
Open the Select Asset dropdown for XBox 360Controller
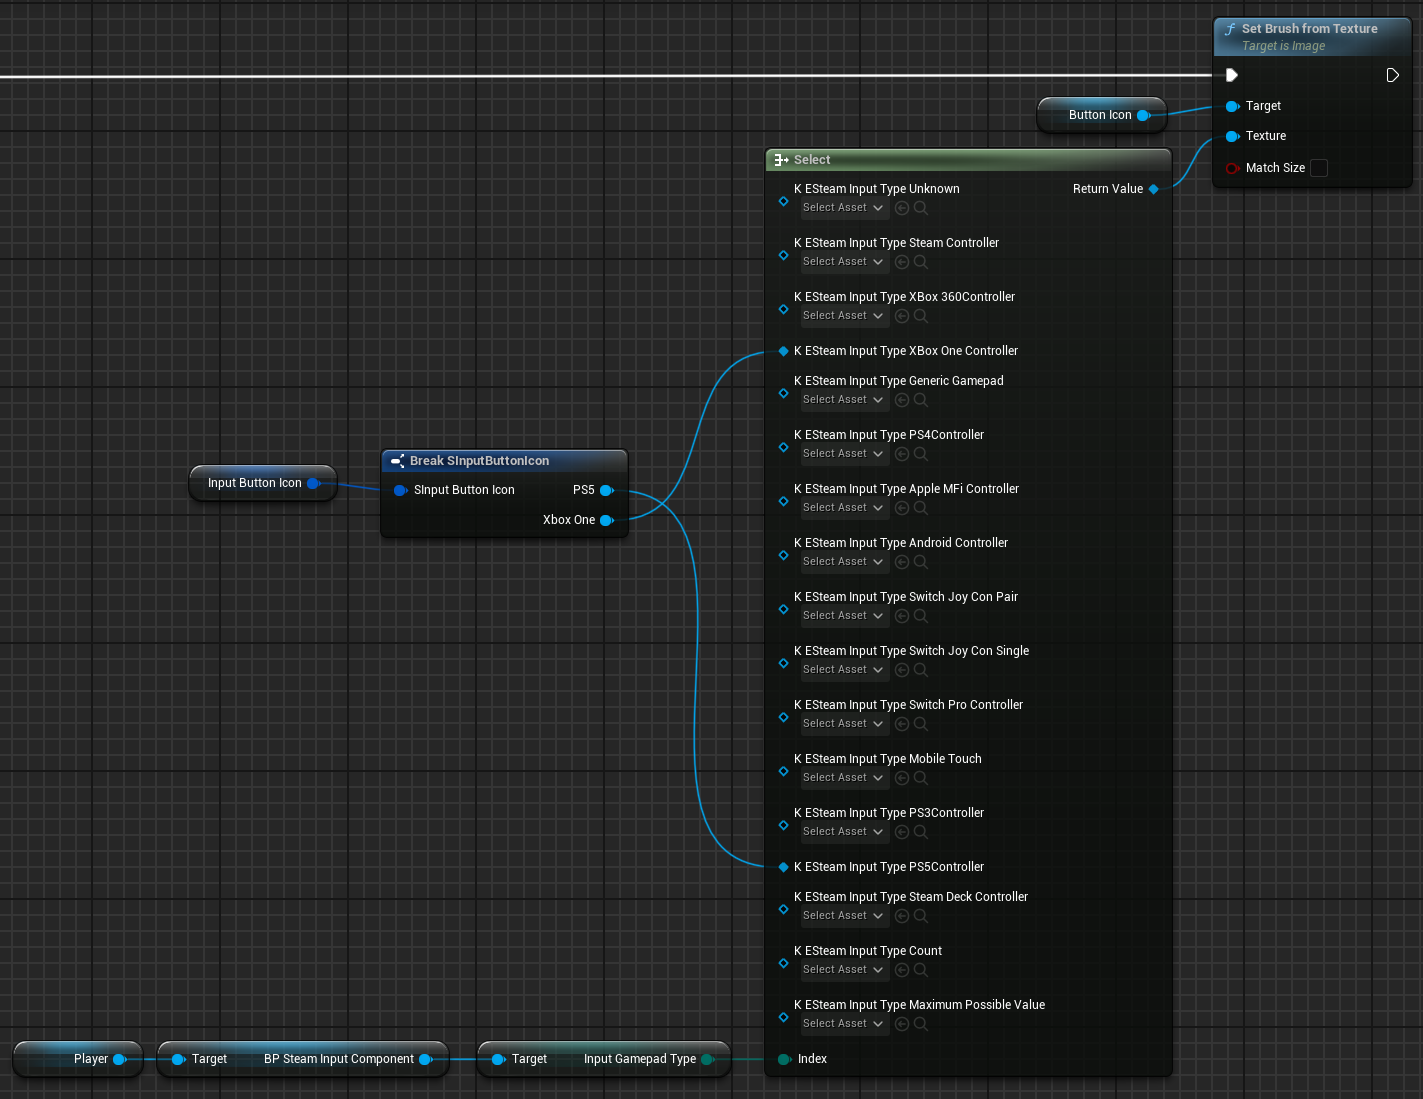[x=844, y=315]
